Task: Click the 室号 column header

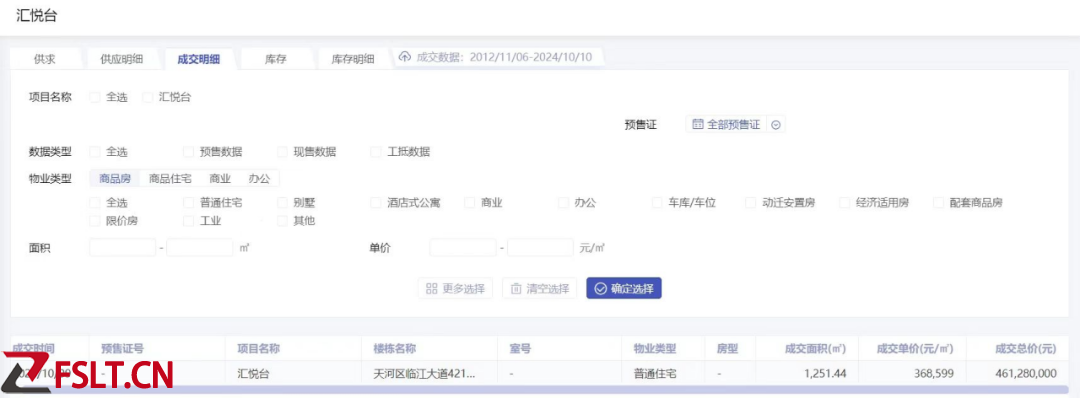Action: [520, 348]
